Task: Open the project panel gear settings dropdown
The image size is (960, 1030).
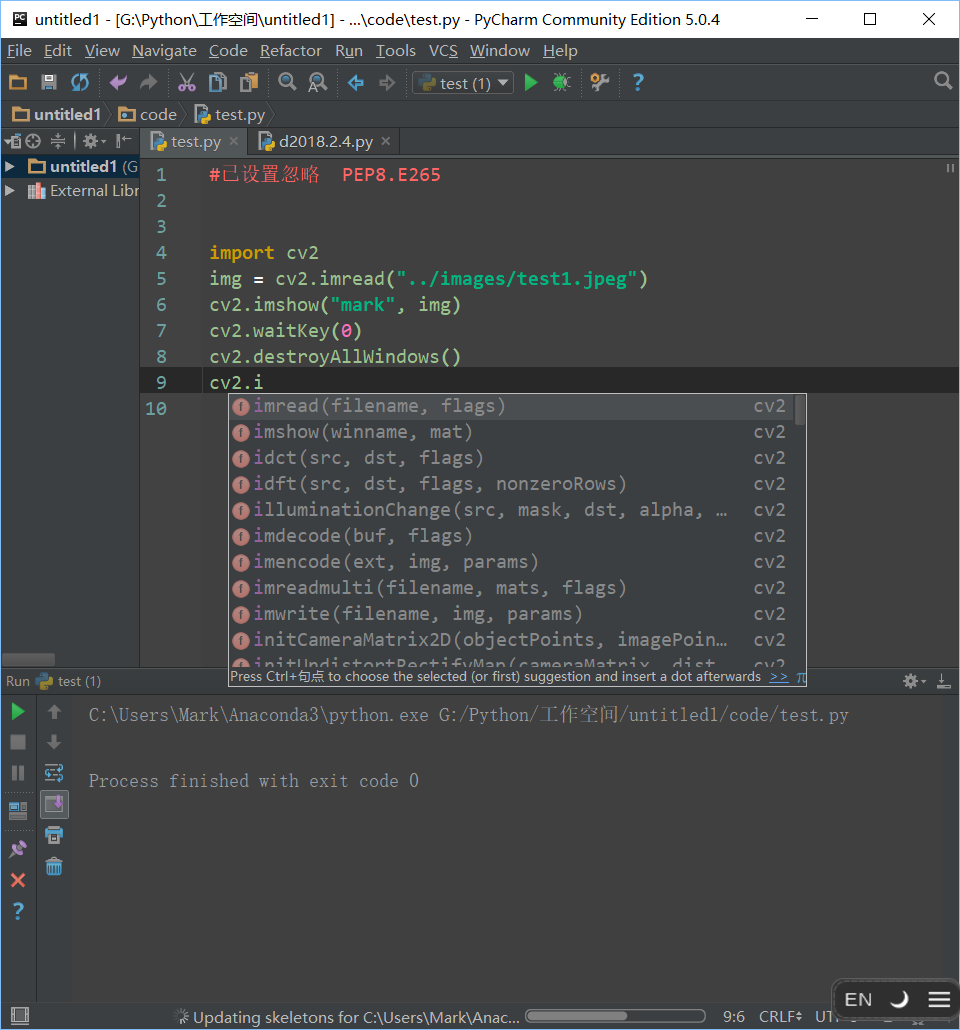Action: coord(94,141)
